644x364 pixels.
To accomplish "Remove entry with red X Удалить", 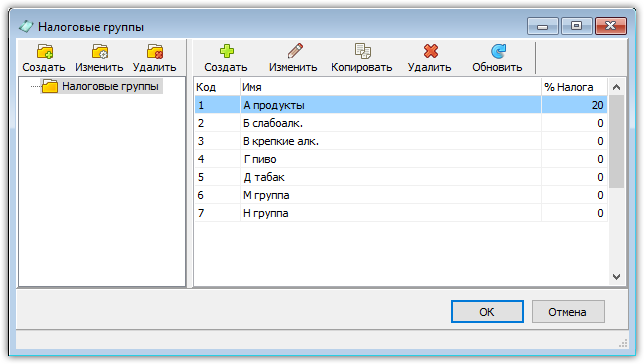I will coord(430,58).
